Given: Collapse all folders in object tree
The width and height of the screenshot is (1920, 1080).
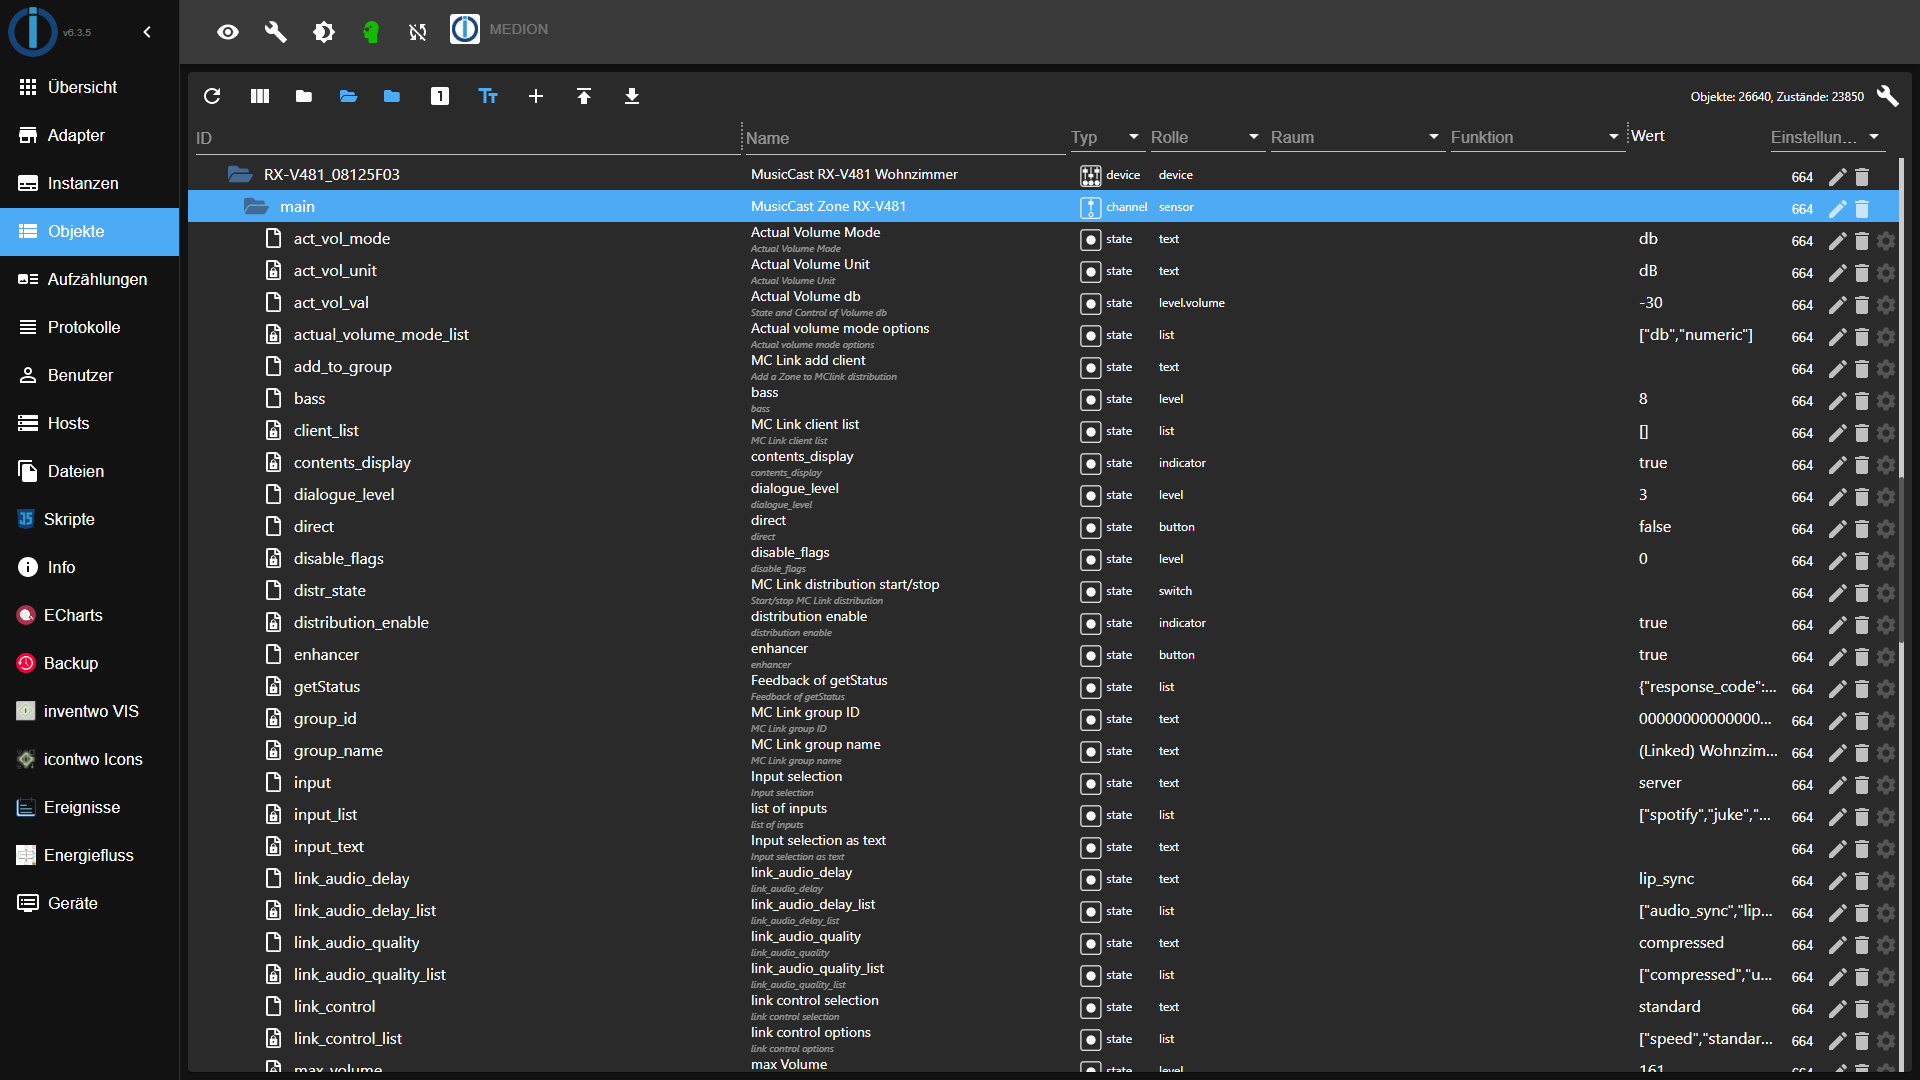Looking at the screenshot, I should click(304, 96).
